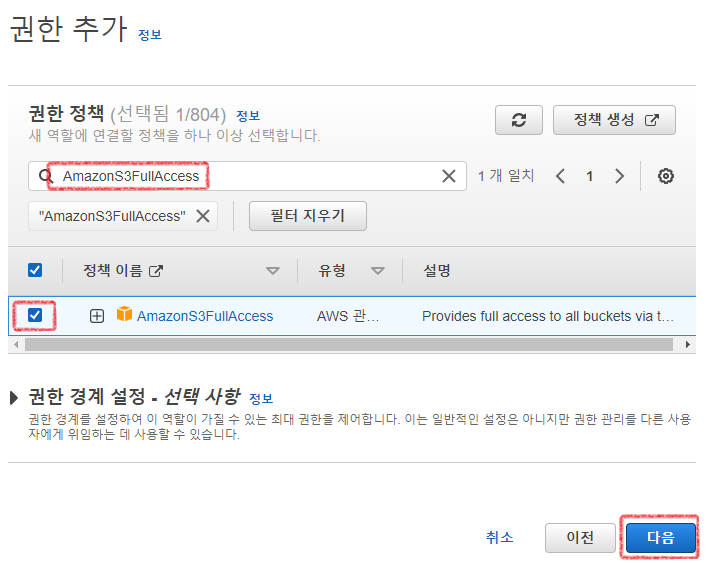Click the "1개 일치" match count

tap(506, 176)
